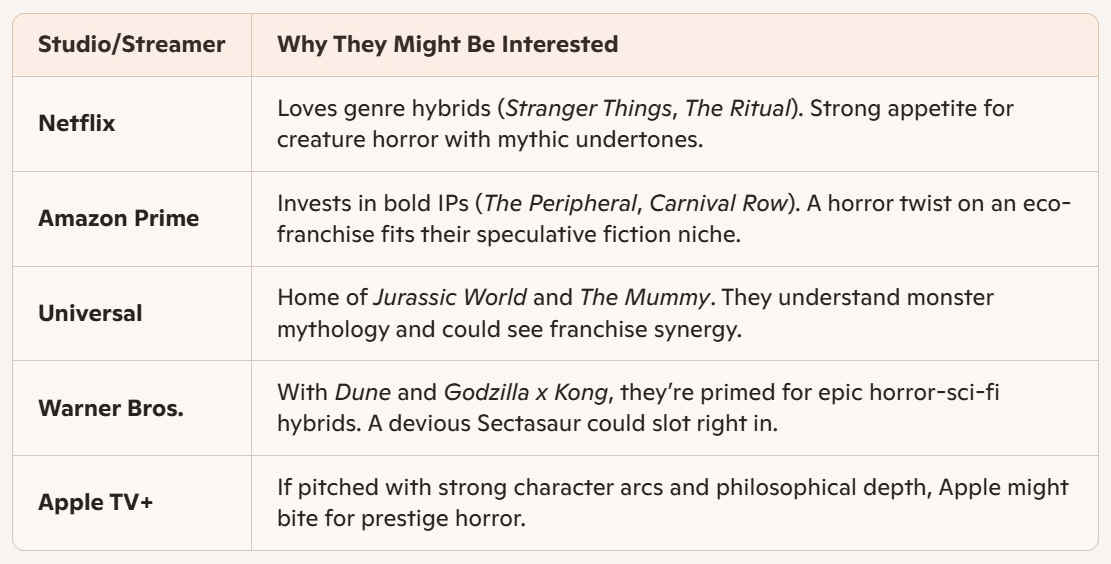1111x564 pixels.
Task: Select the Apple TV+ row label
Action: pos(96,503)
